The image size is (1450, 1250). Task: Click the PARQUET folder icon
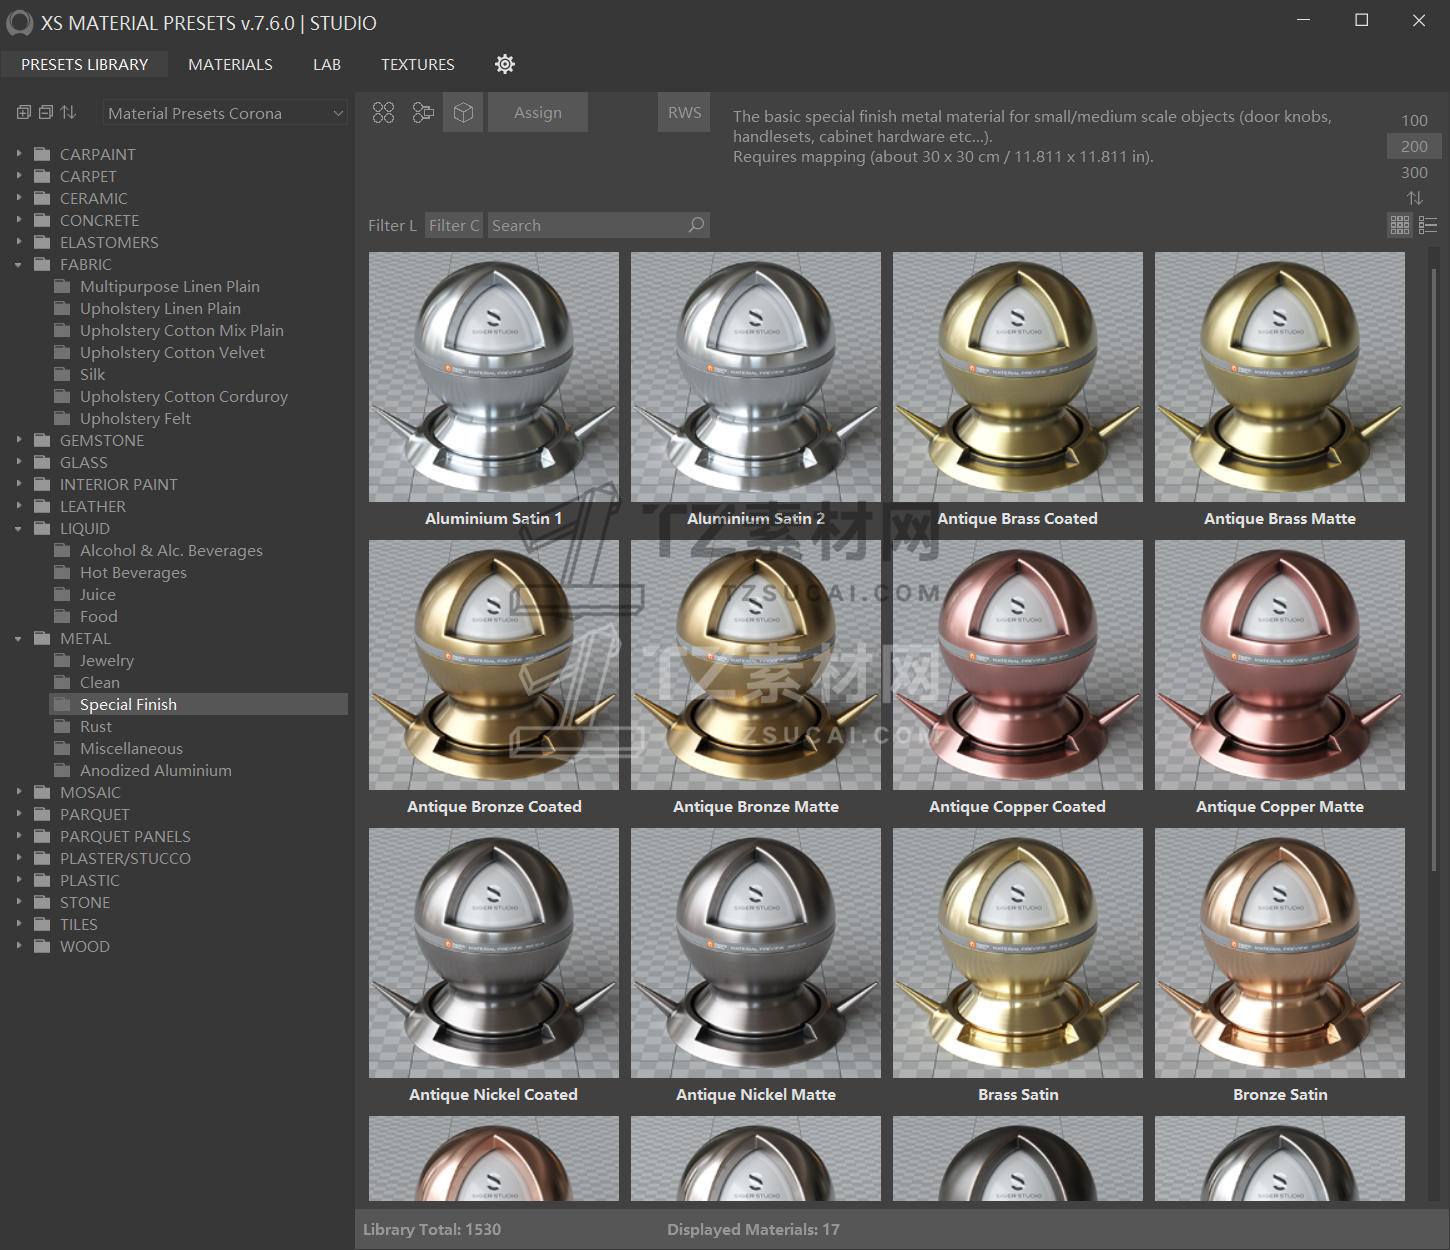pos(42,814)
